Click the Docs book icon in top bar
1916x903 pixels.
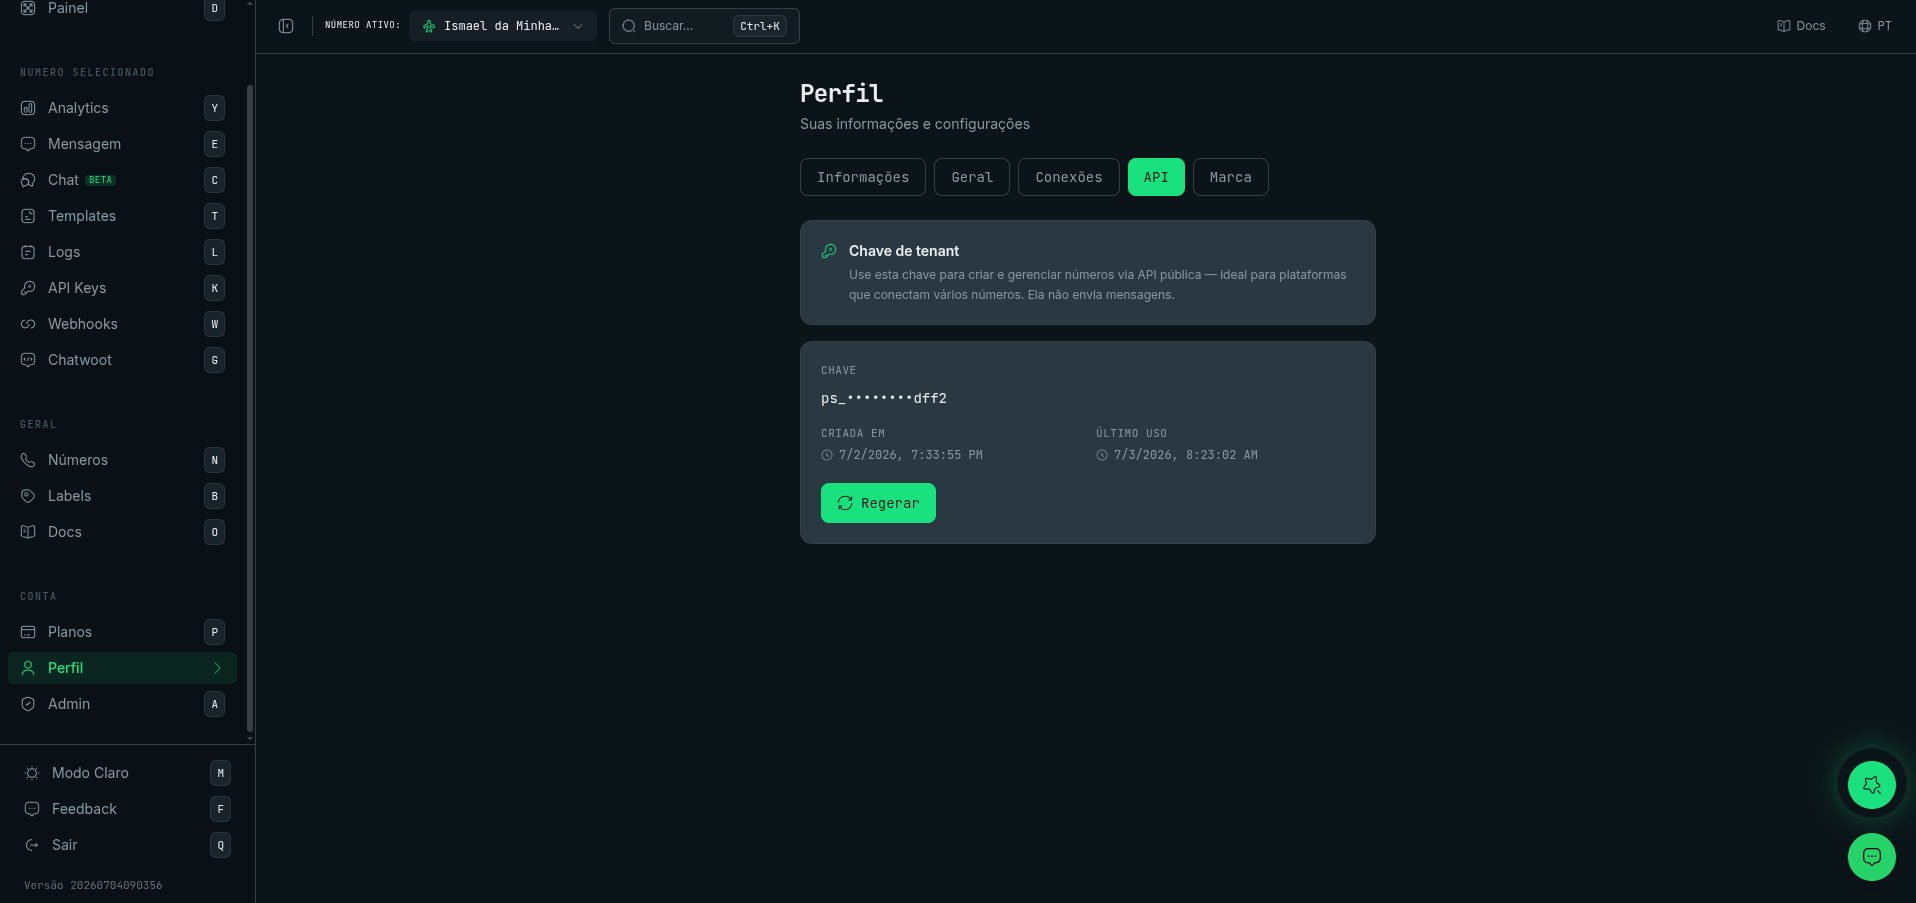[1784, 26]
